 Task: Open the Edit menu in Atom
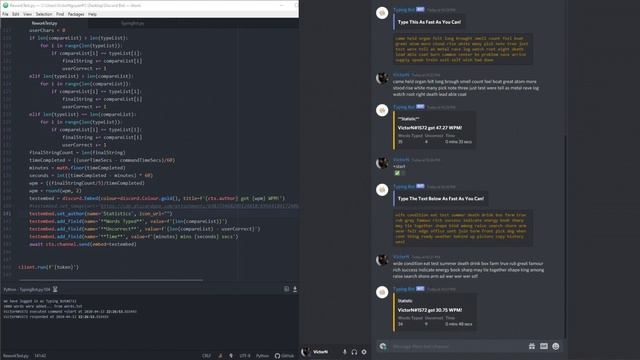(x=16, y=14)
